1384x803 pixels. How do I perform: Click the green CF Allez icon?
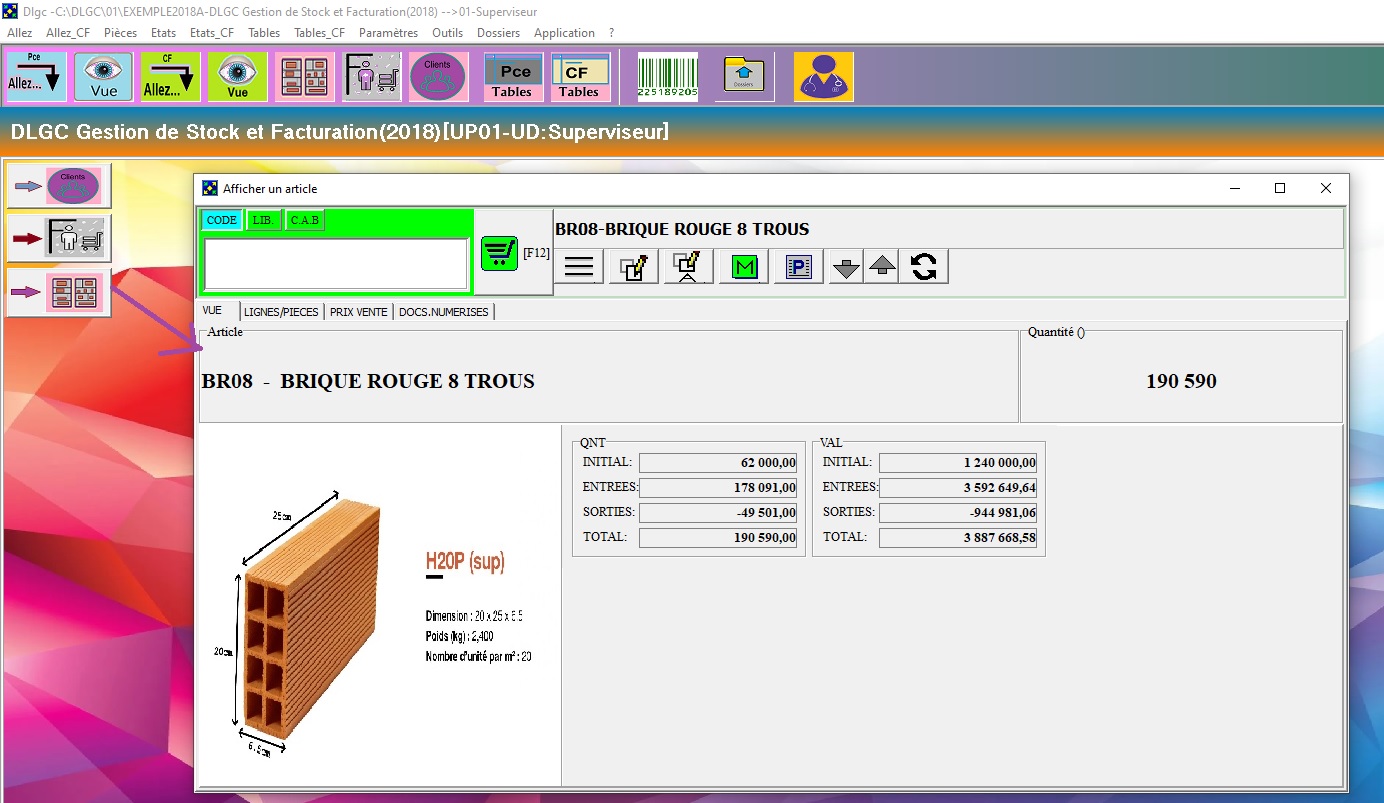tap(170, 77)
